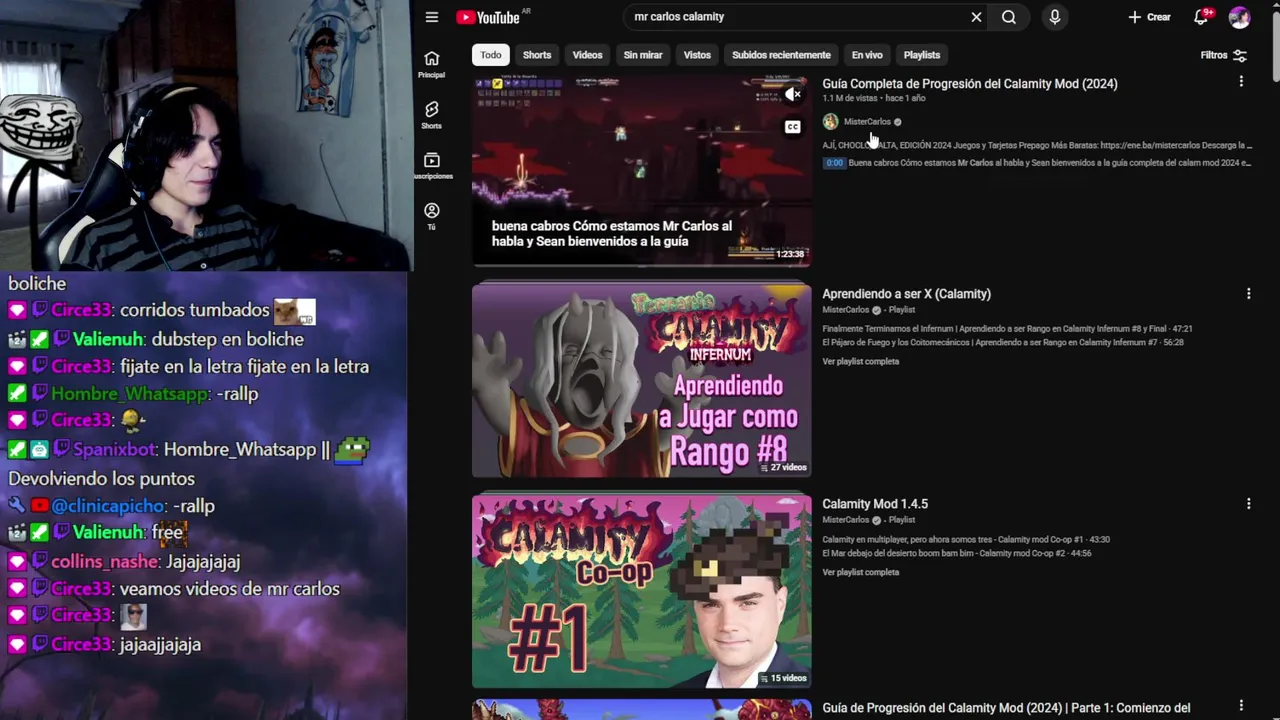This screenshot has height=720, width=1280.
Task: Click the MisterCarlos name under Aprendiendo a ser X
Action: 846,310
